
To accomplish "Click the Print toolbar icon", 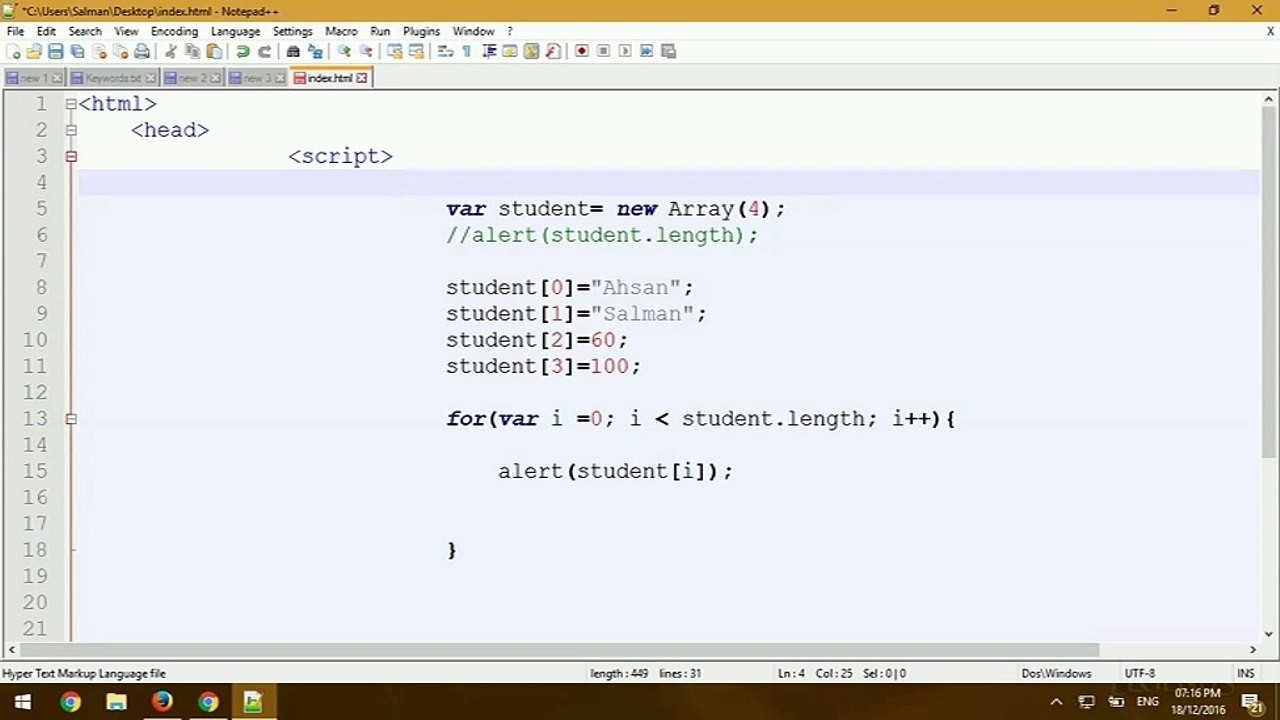I will [x=142, y=51].
